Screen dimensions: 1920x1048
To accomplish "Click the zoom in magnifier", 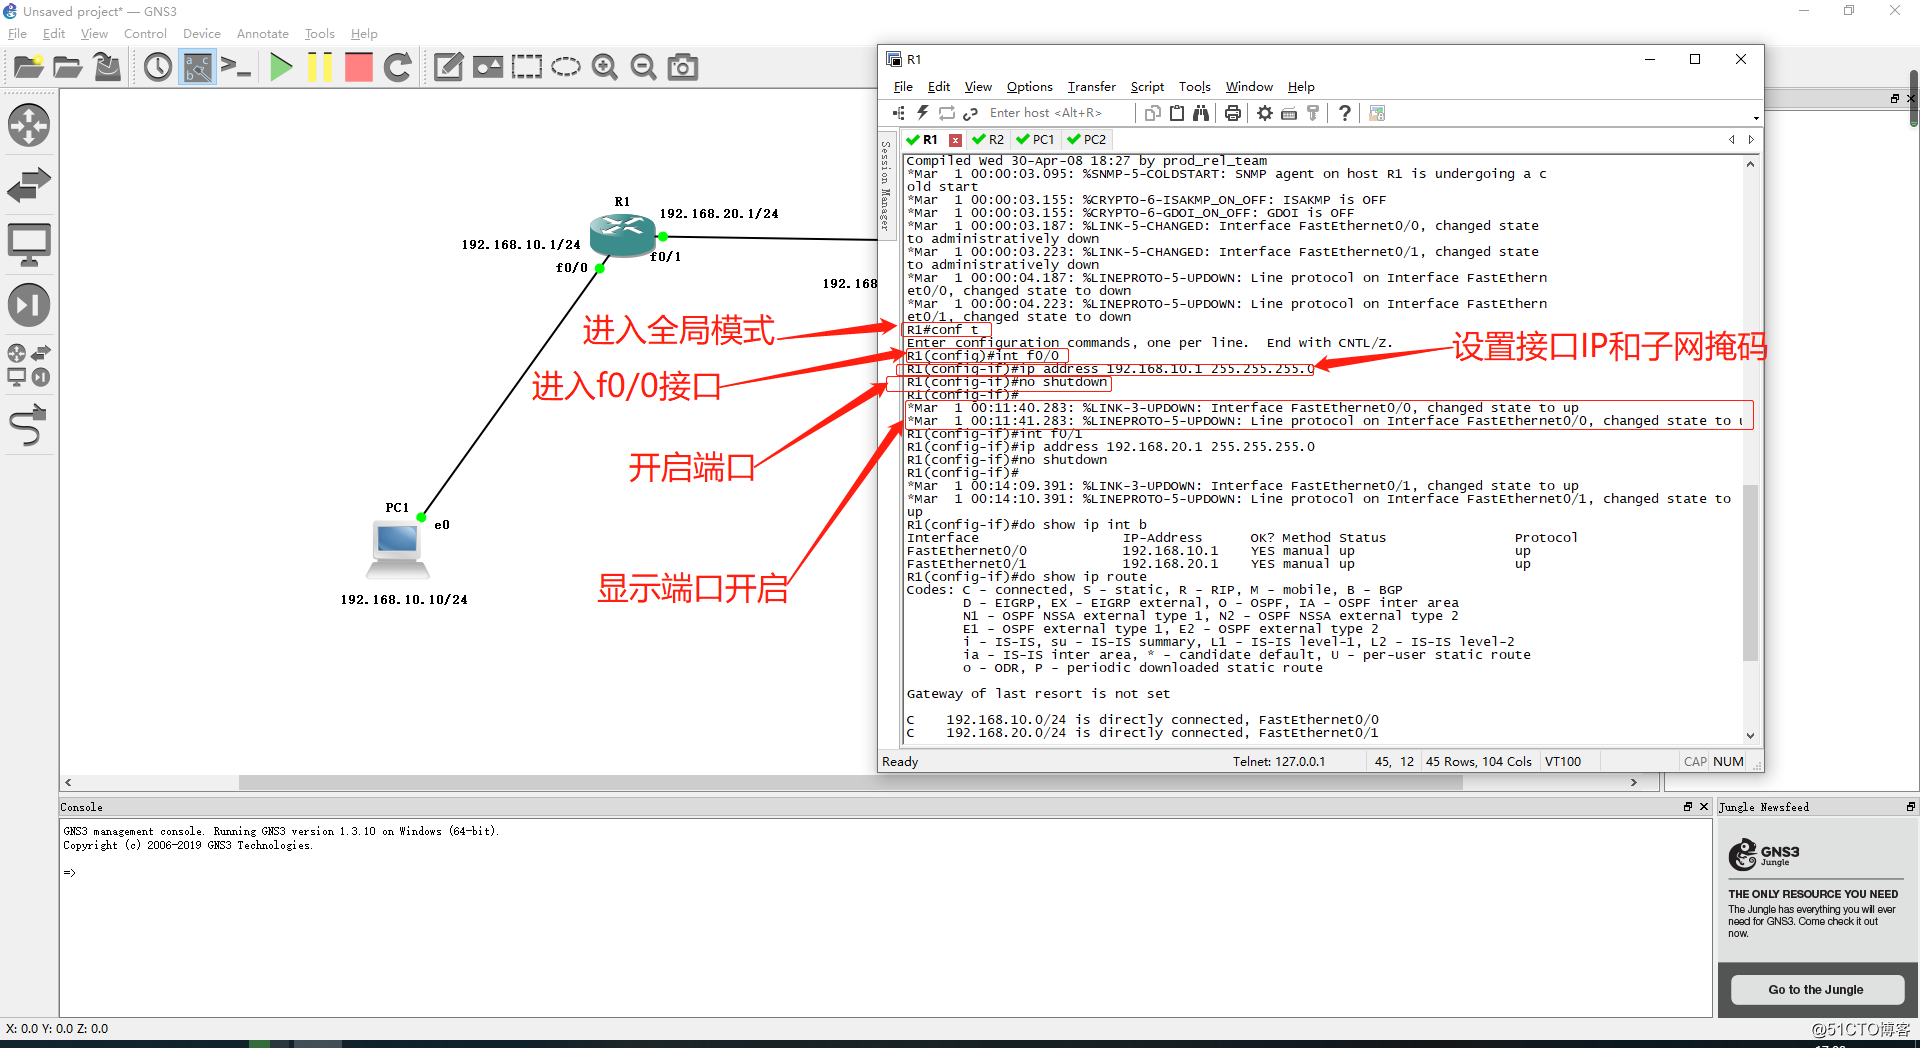I will (604, 67).
